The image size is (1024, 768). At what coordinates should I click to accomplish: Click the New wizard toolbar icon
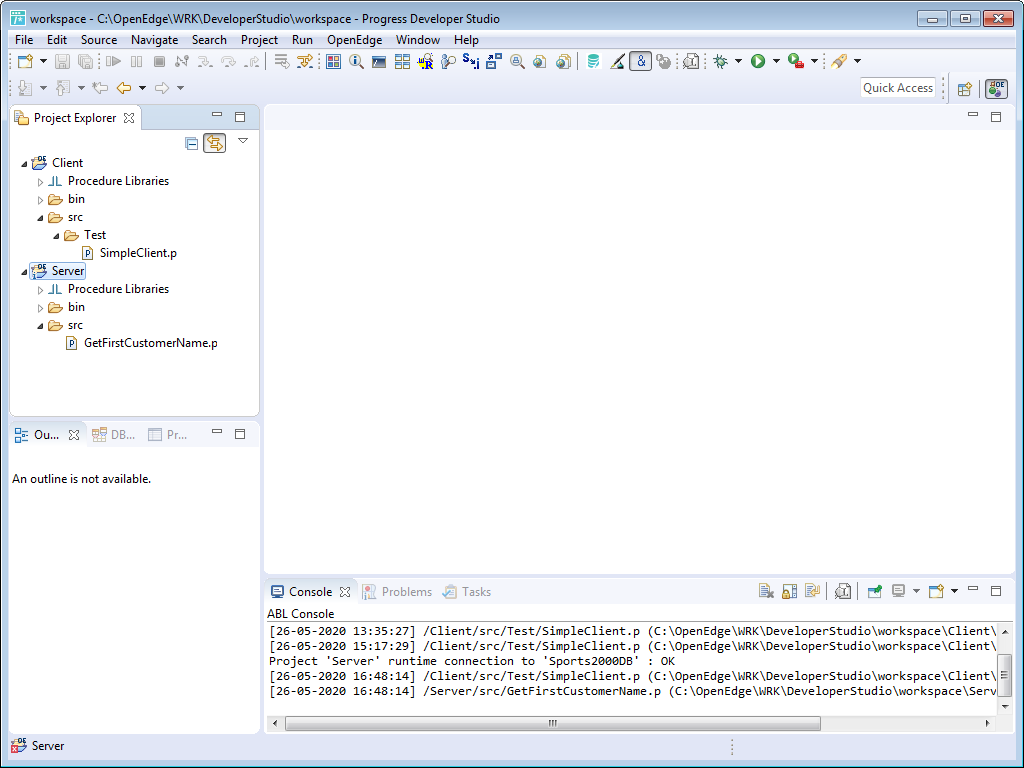pyautogui.click(x=25, y=61)
